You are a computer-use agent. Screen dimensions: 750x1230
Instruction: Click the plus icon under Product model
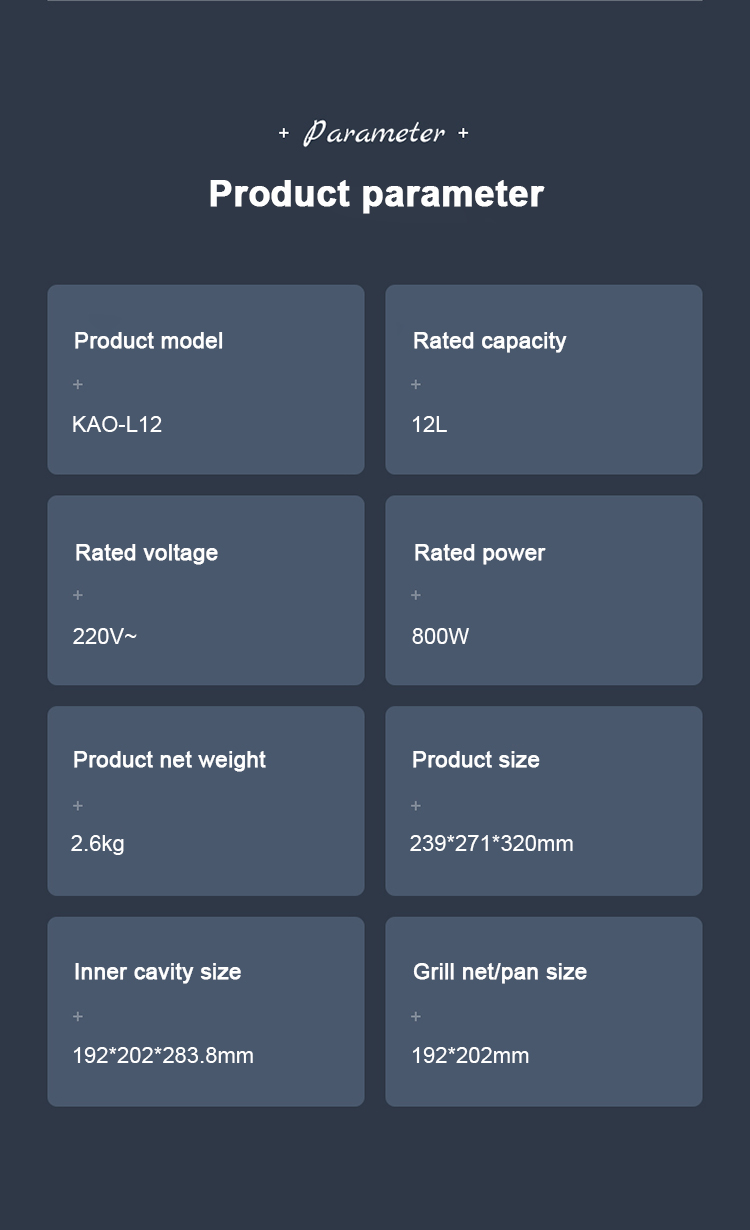pos(78,384)
